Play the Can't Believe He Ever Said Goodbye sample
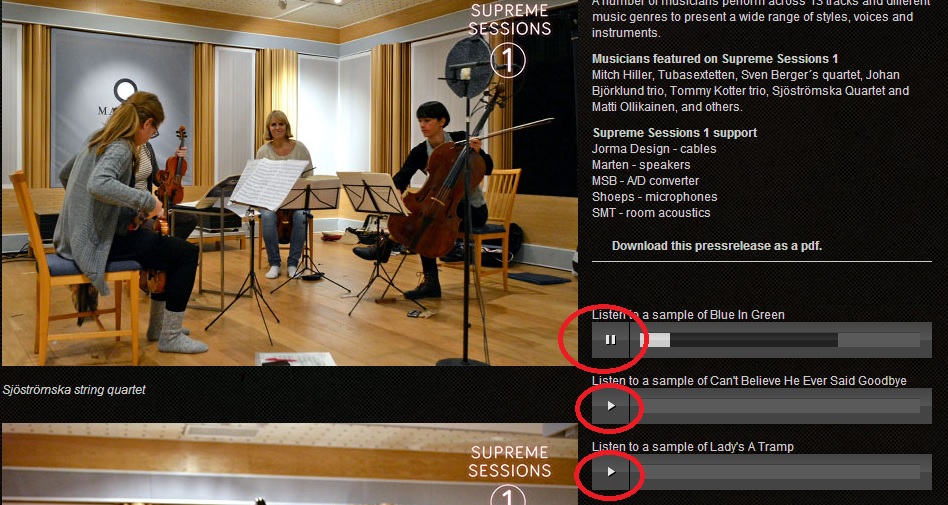Image resolution: width=948 pixels, height=505 pixels. click(x=611, y=406)
